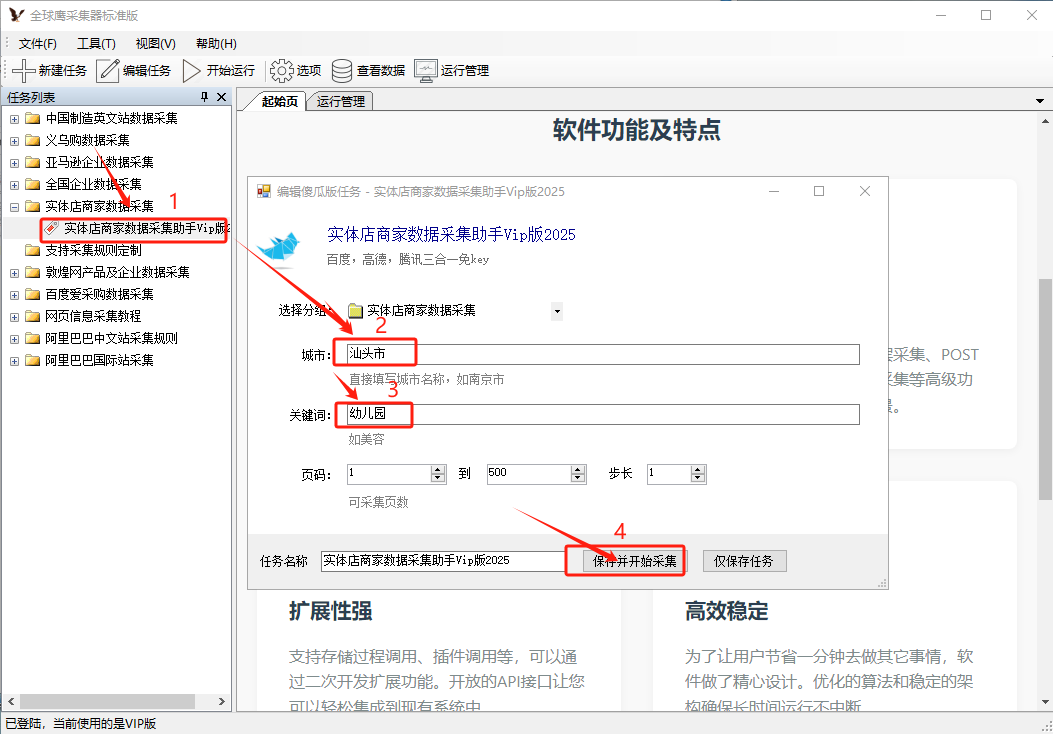Decrease the end page 500 spinner
Viewport: 1053px width, 734px height.
tap(578, 479)
